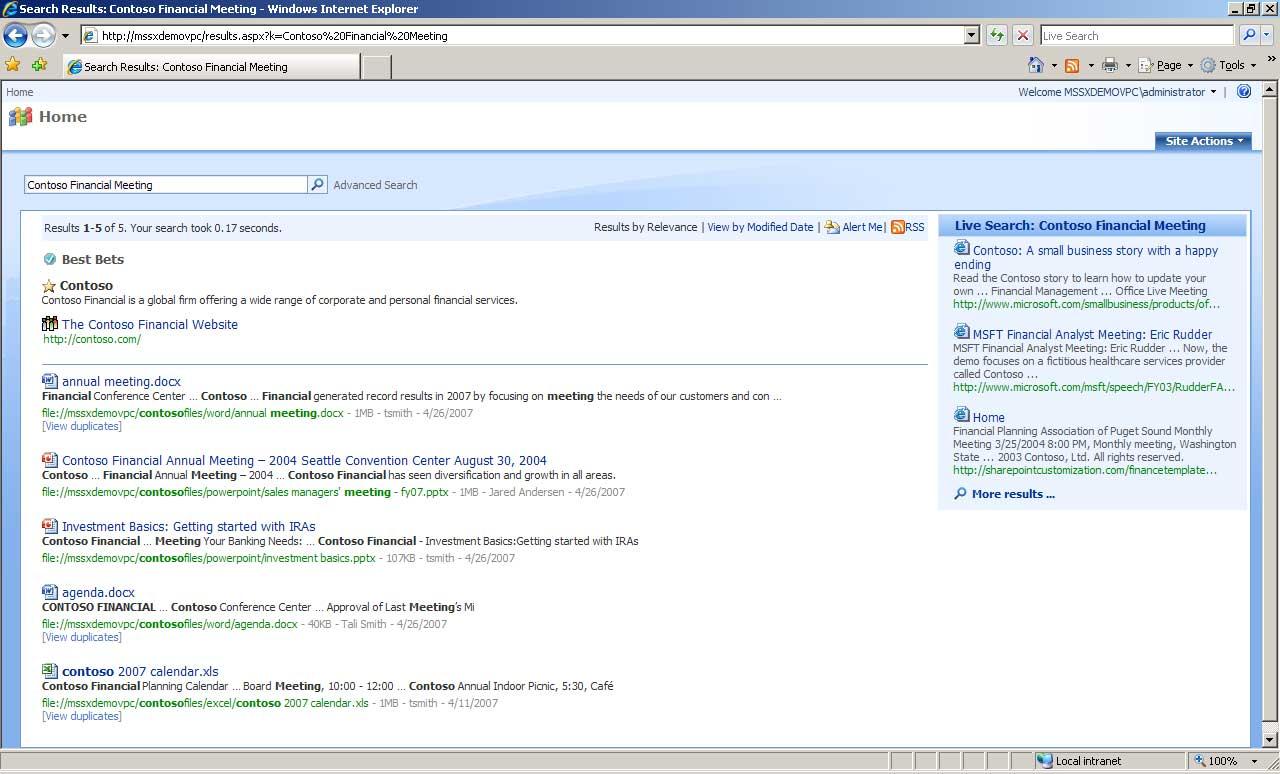Click the browser Forward arrow button
Image resolution: width=1280 pixels, height=774 pixels.
coord(43,36)
